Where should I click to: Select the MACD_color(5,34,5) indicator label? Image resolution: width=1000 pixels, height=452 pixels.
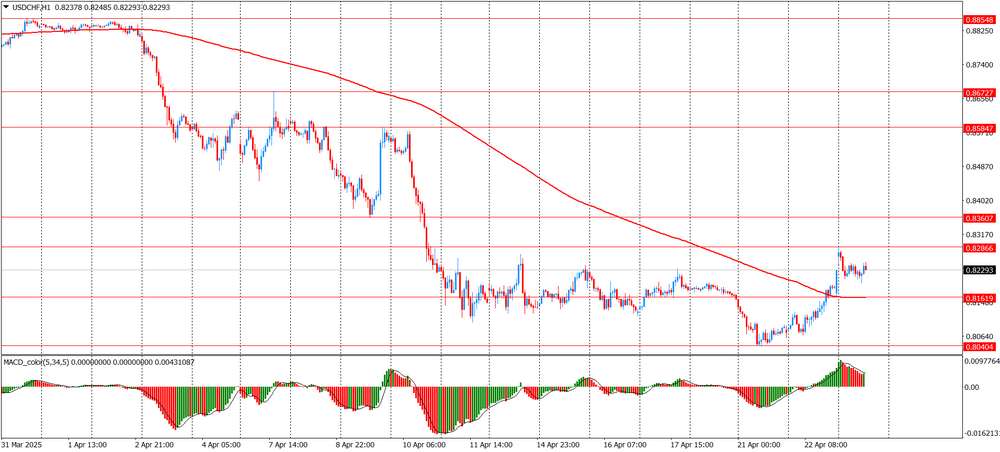click(36, 362)
